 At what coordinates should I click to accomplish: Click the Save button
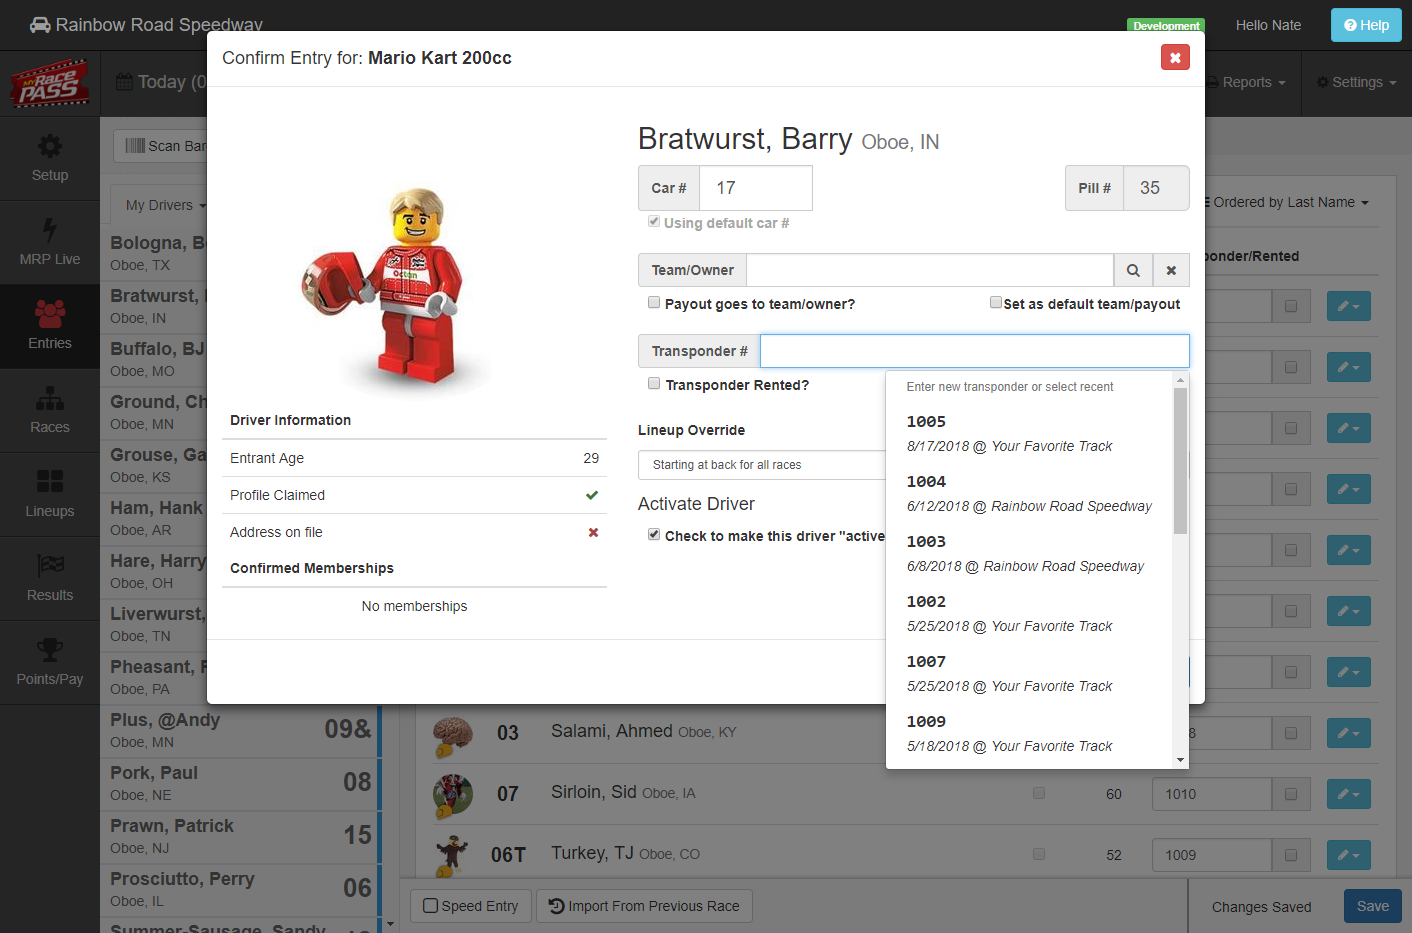point(1373,906)
